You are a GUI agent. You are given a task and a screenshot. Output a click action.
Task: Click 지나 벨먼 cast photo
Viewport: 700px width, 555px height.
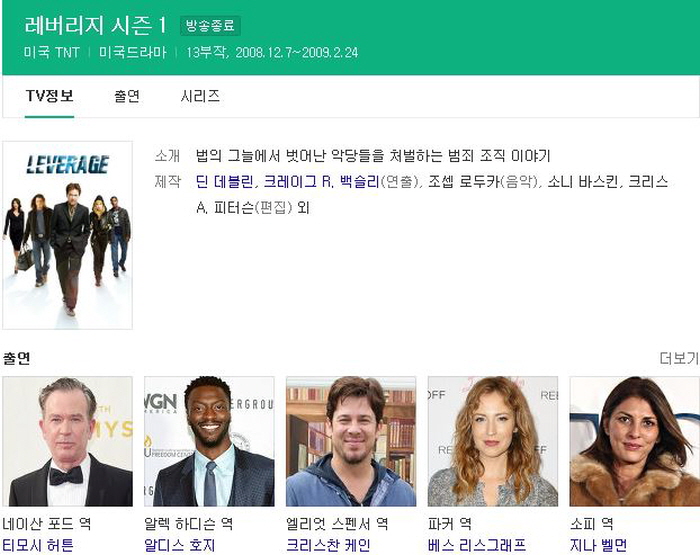pos(634,441)
